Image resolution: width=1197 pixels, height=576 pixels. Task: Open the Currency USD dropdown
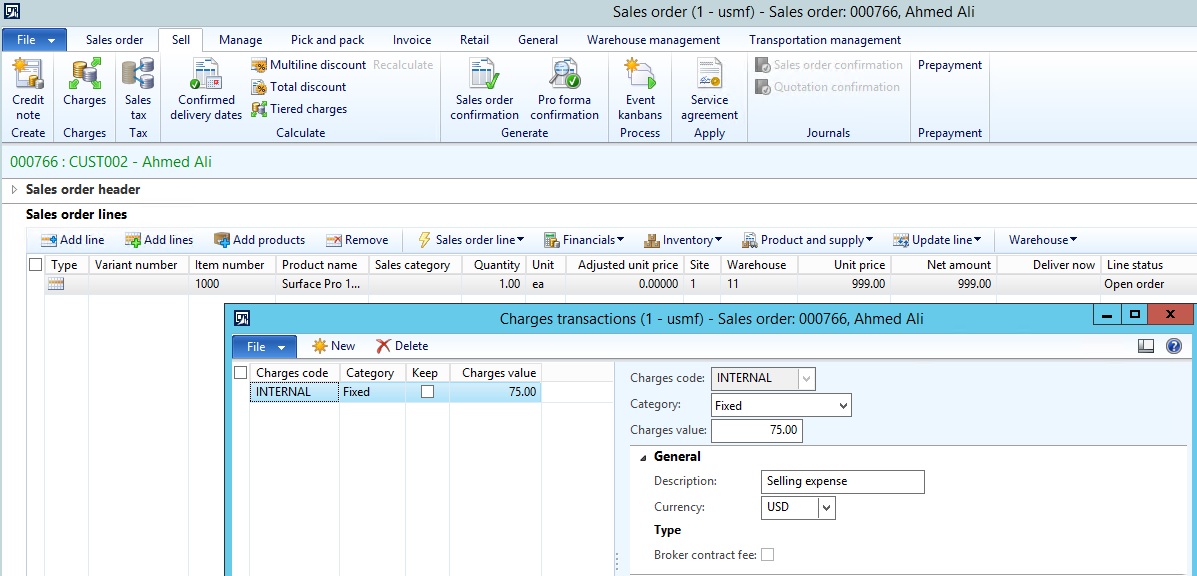click(826, 508)
